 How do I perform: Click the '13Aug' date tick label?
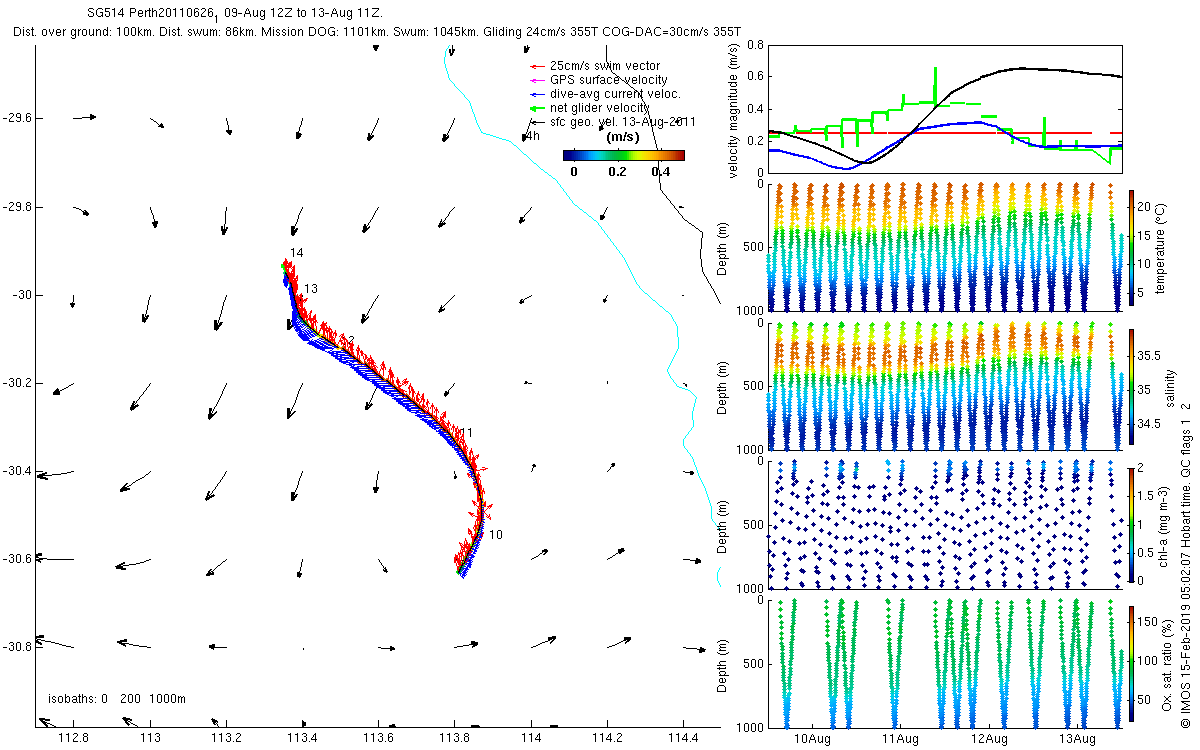click(1076, 738)
